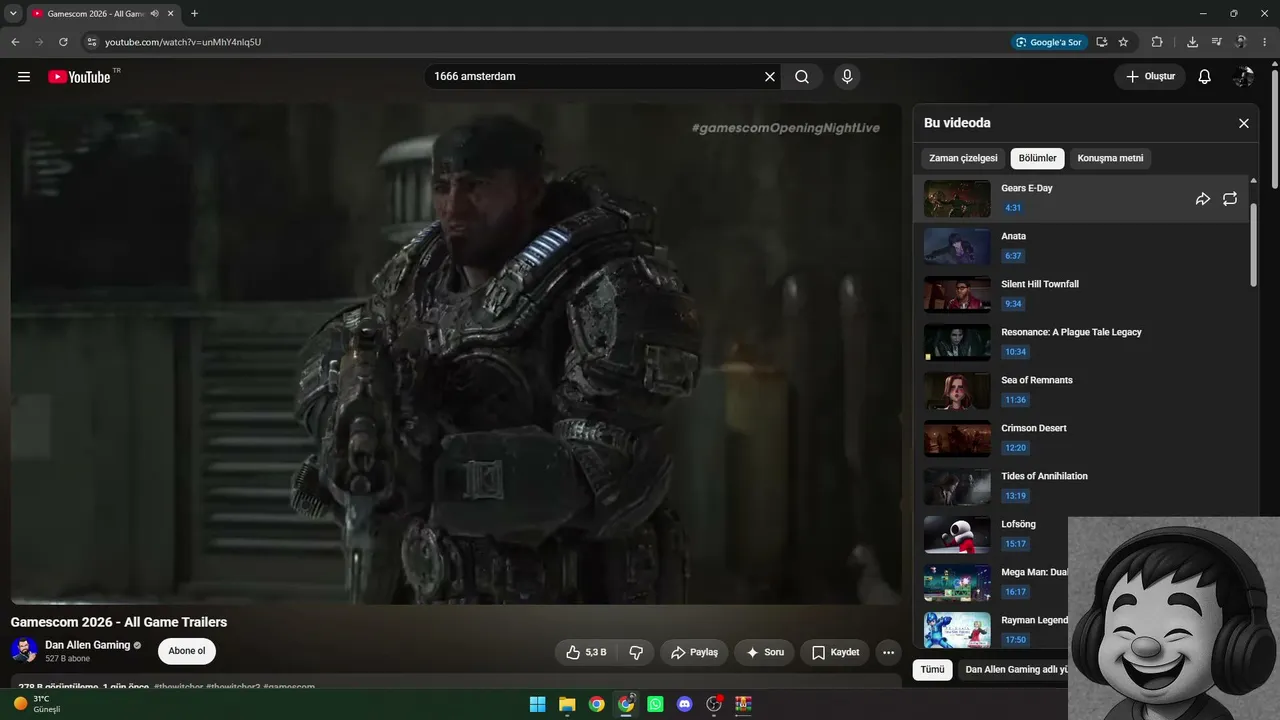Open the Chrome three-dot menu
This screenshot has width=1280, height=720.
(1265, 42)
